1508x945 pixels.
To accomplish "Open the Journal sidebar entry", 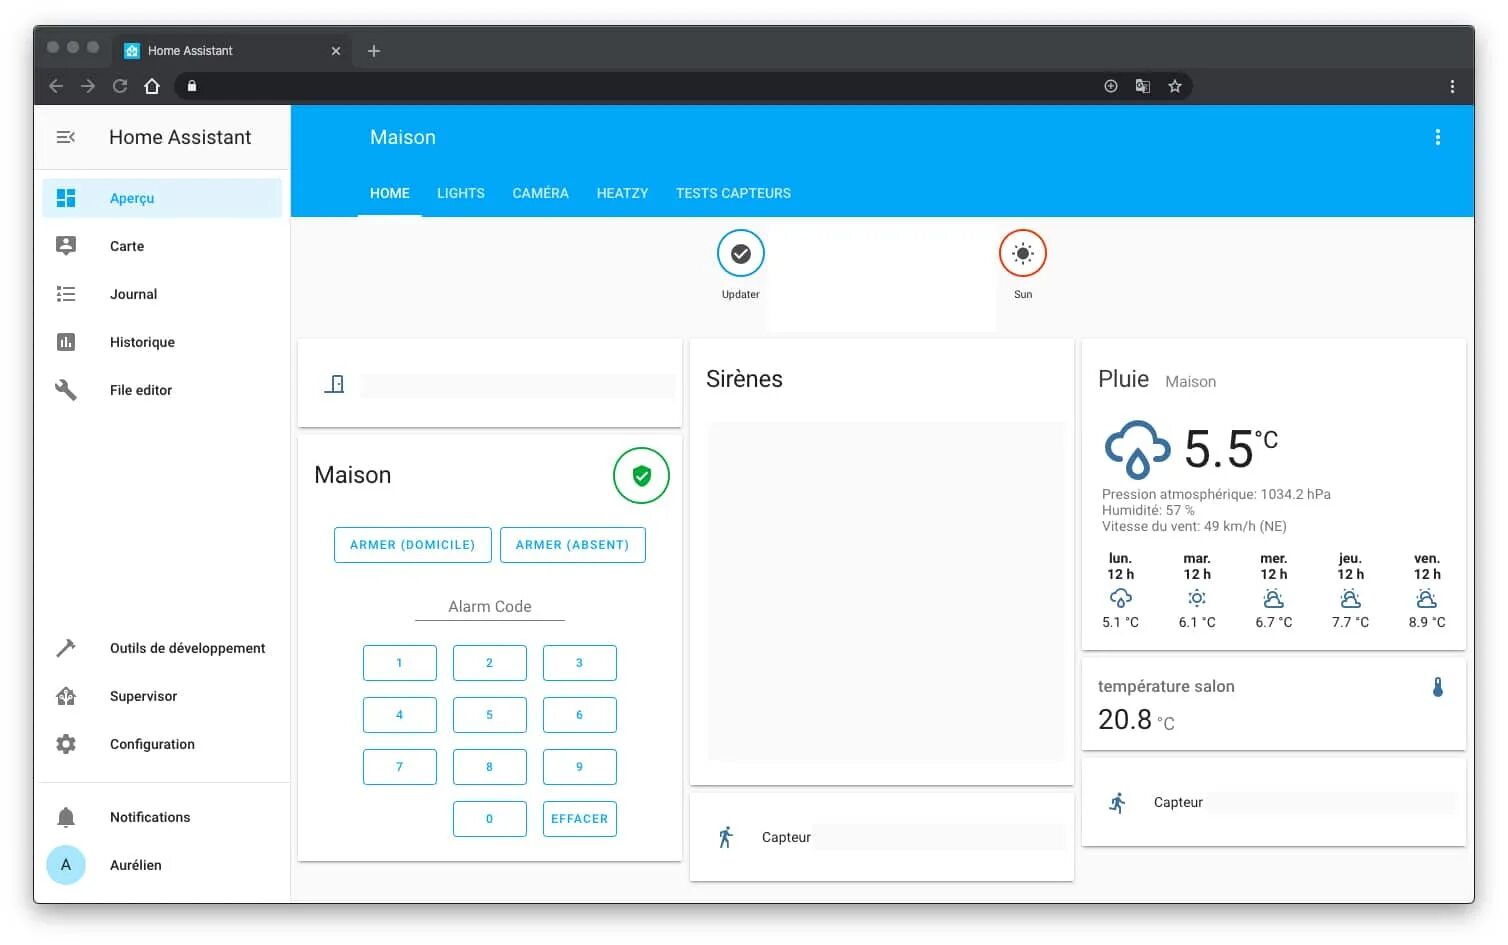I will coord(162,294).
